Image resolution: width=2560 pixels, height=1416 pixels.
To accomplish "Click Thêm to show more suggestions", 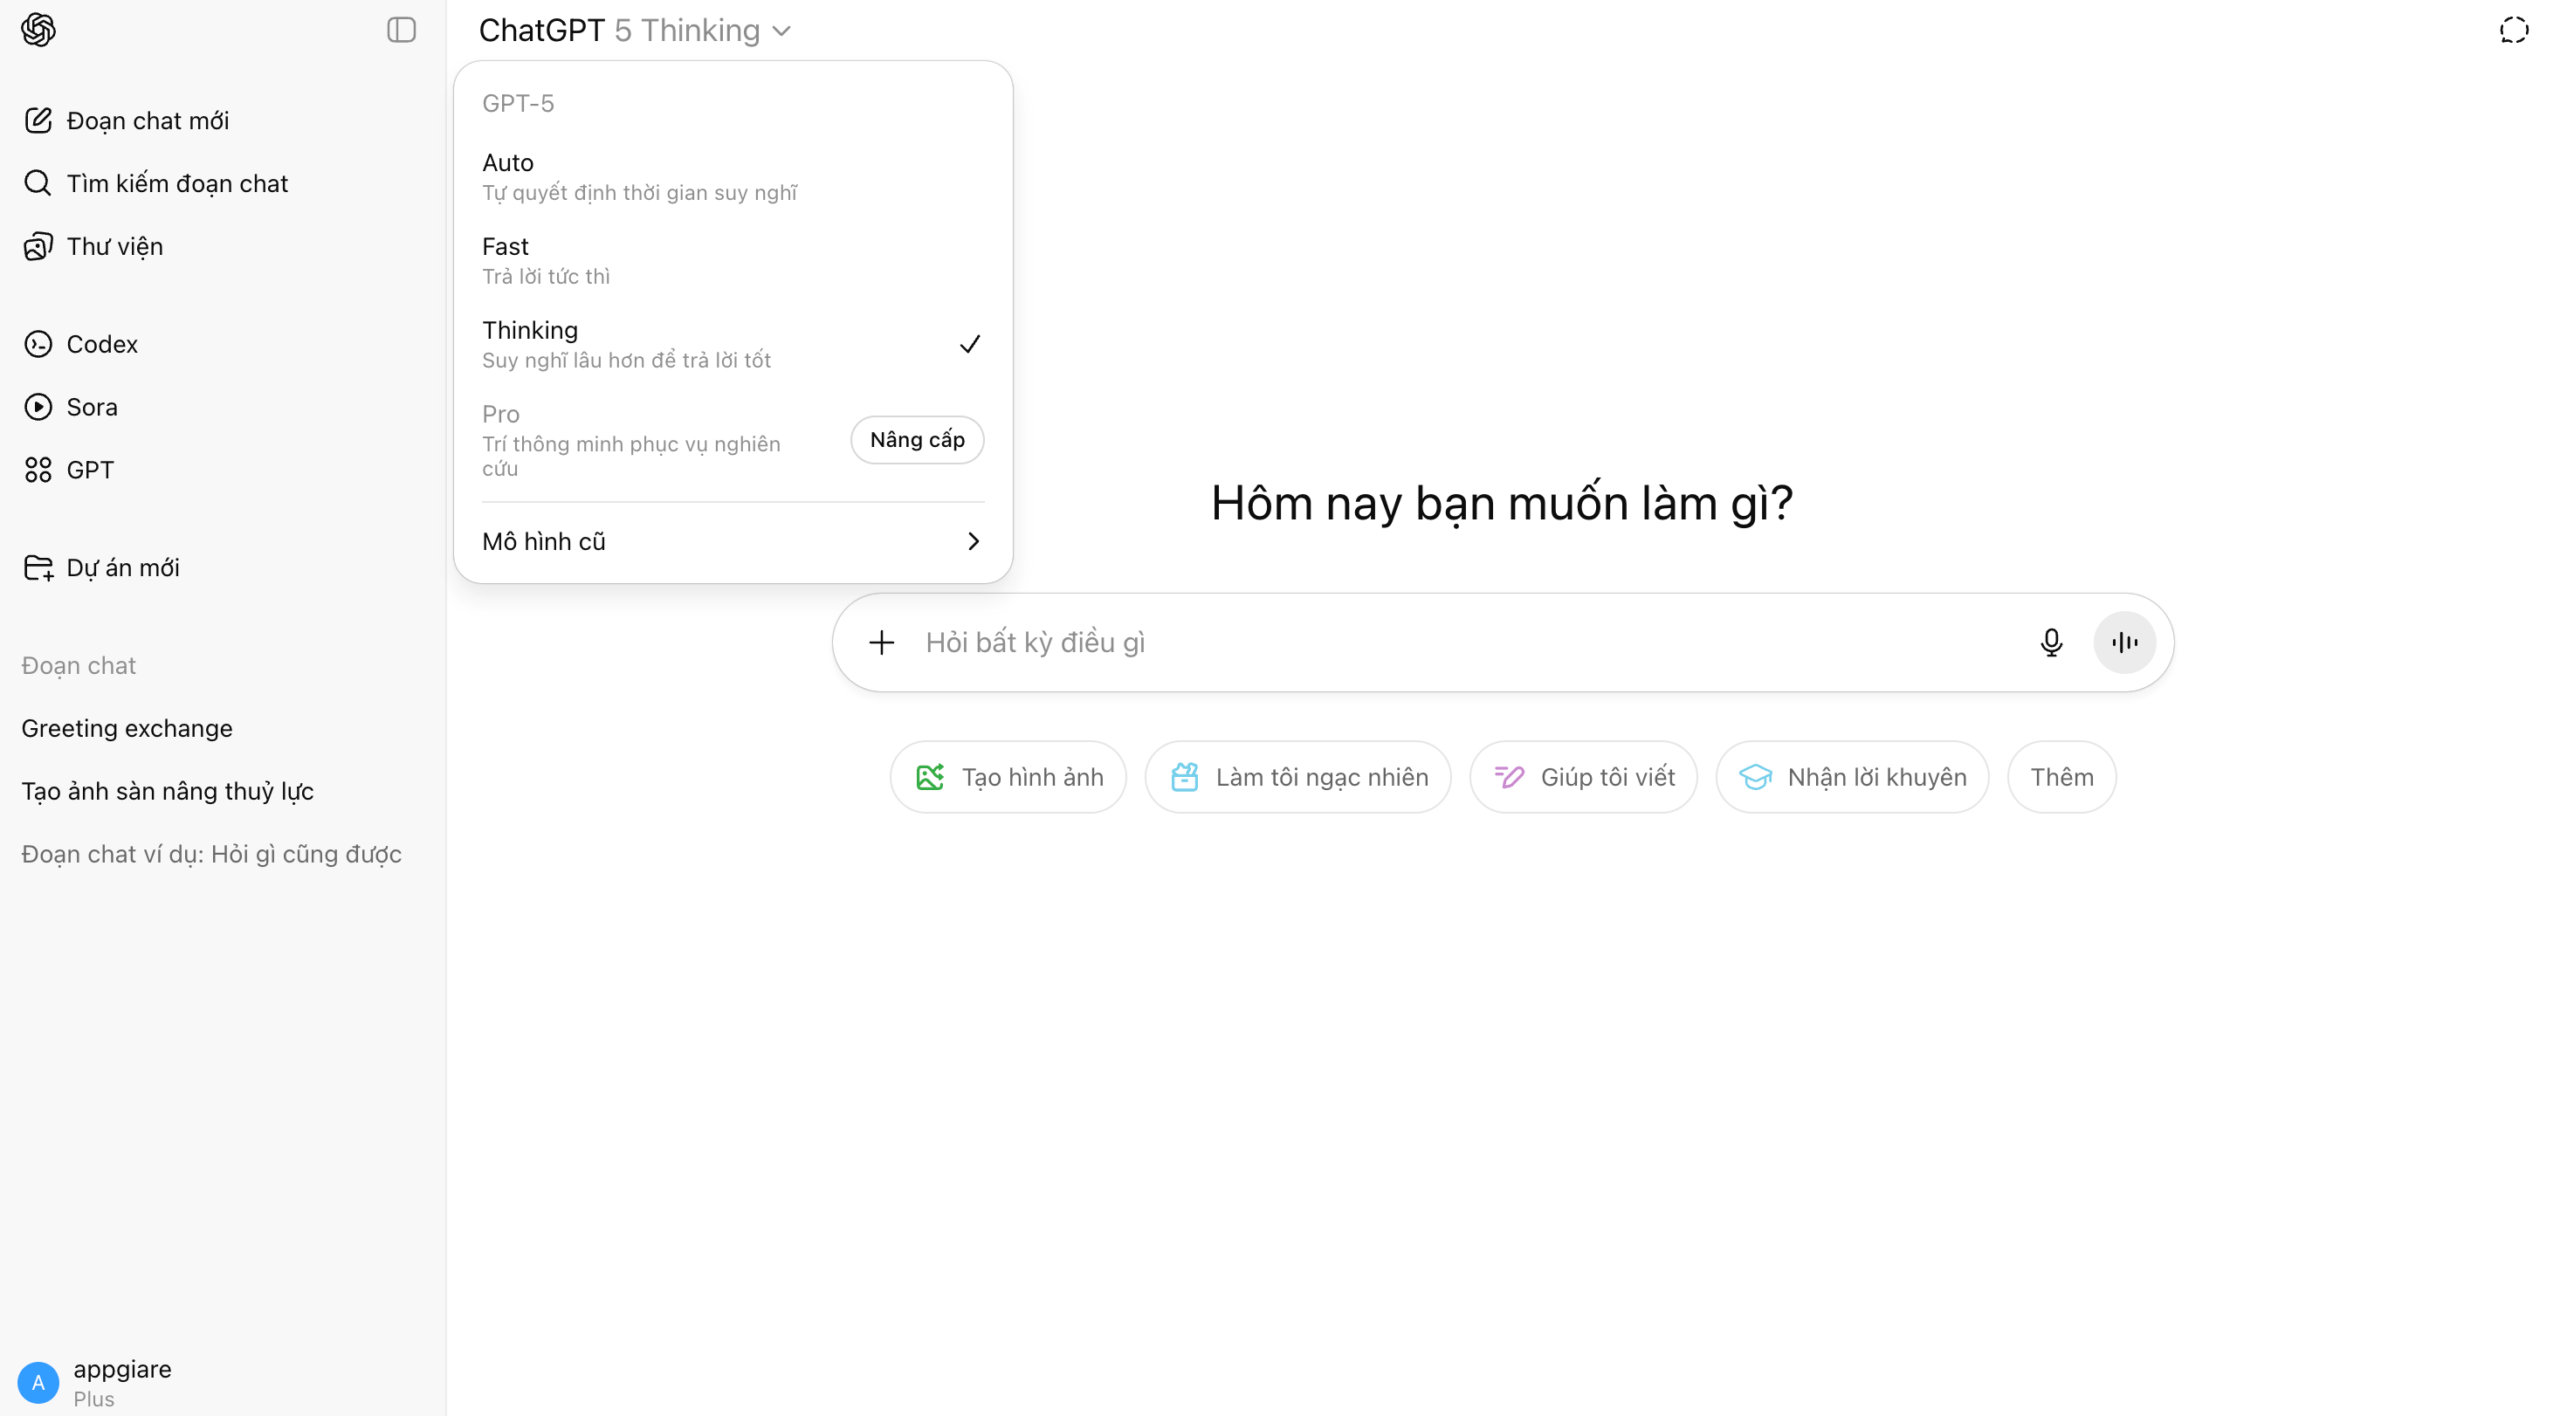I will click(x=2061, y=777).
